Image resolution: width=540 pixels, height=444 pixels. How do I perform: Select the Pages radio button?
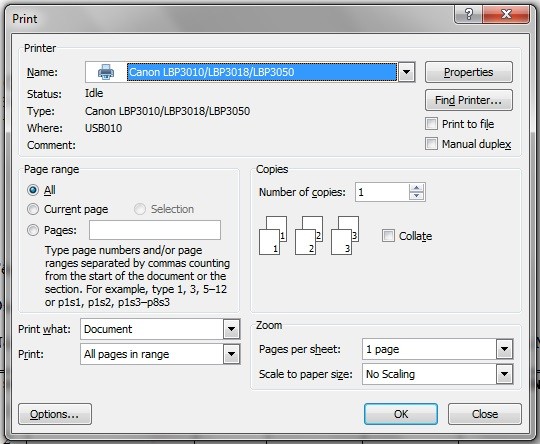33,230
